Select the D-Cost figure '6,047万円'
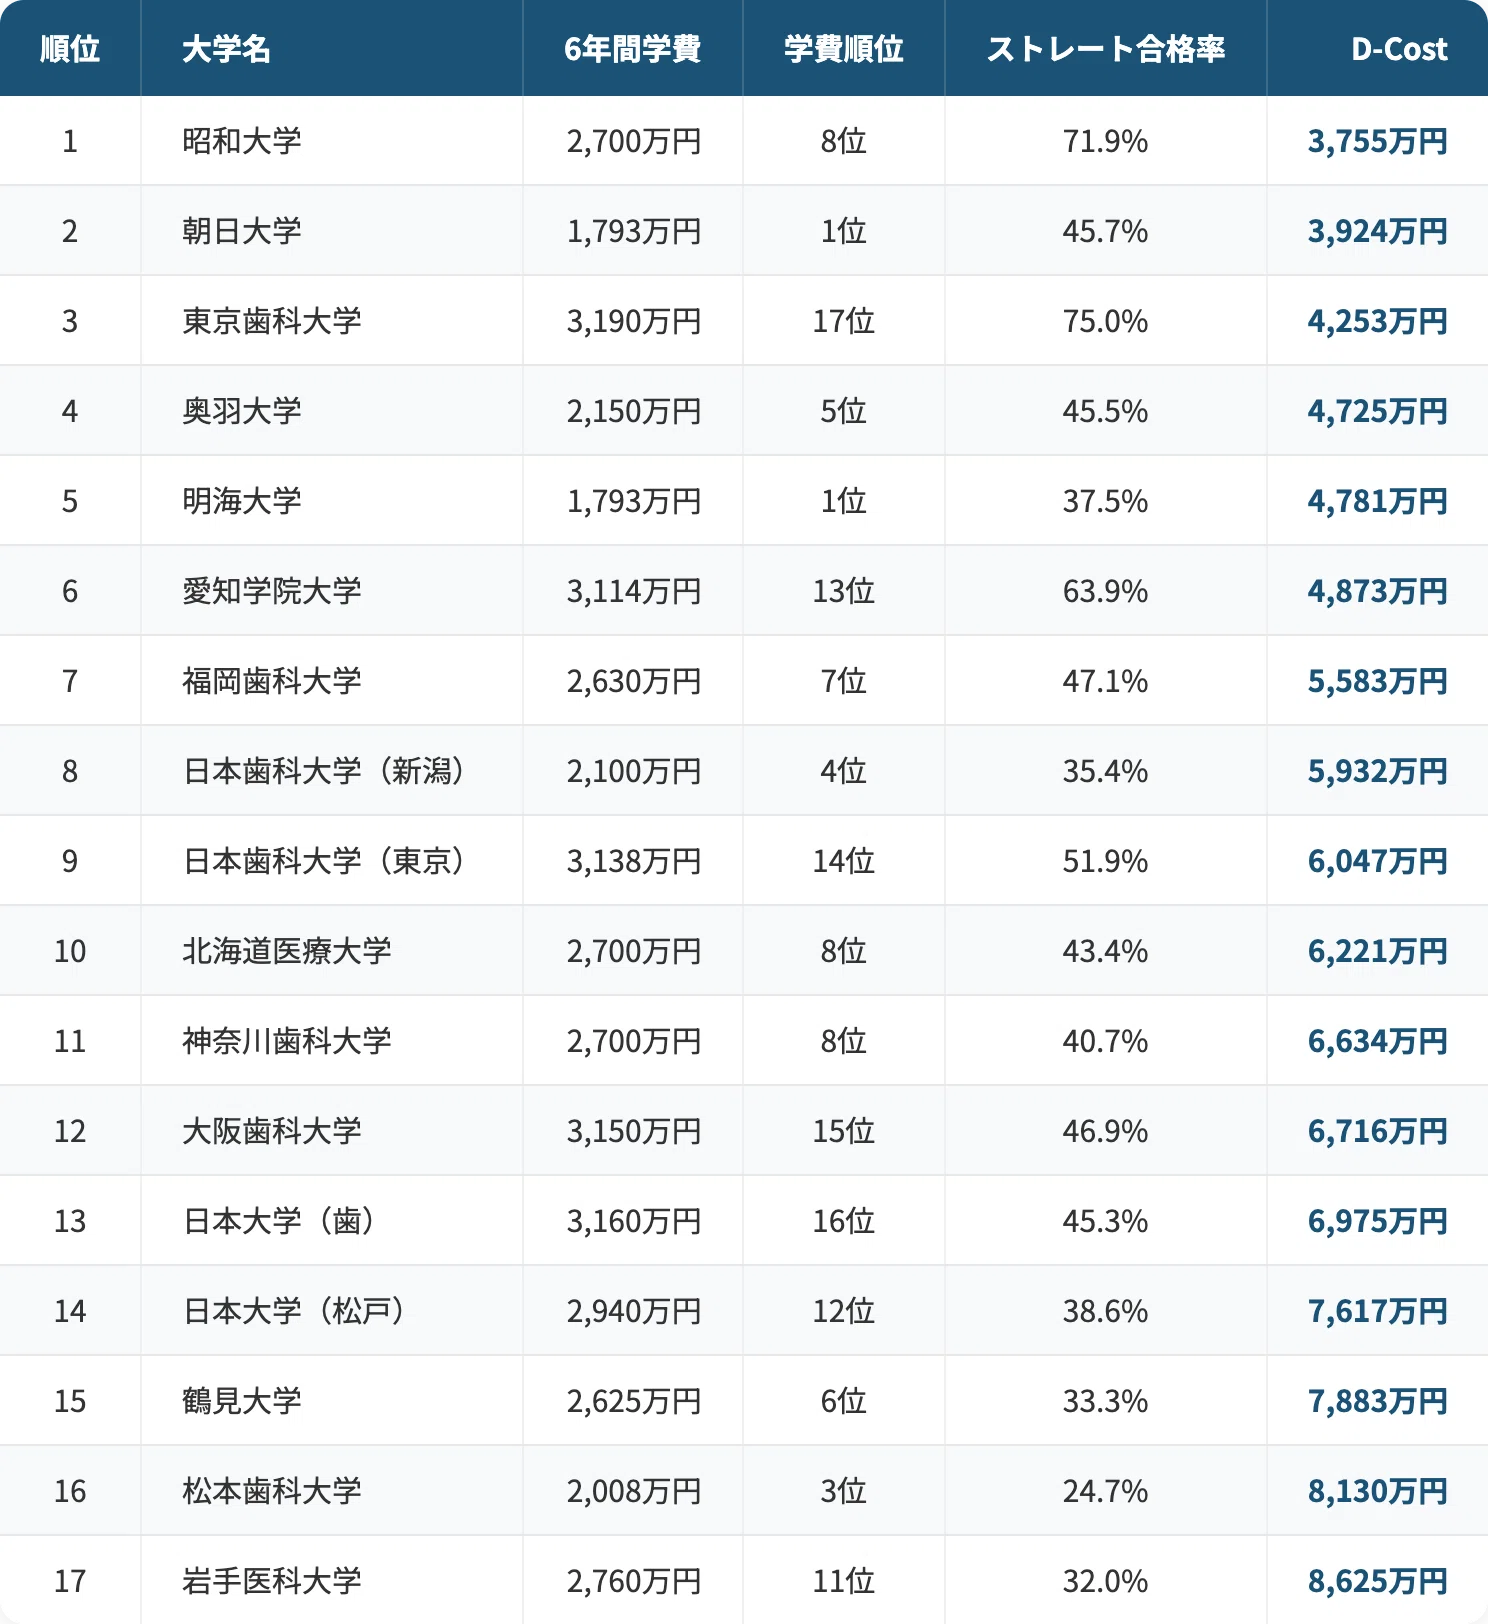The height and width of the screenshot is (1624, 1488). [1378, 861]
